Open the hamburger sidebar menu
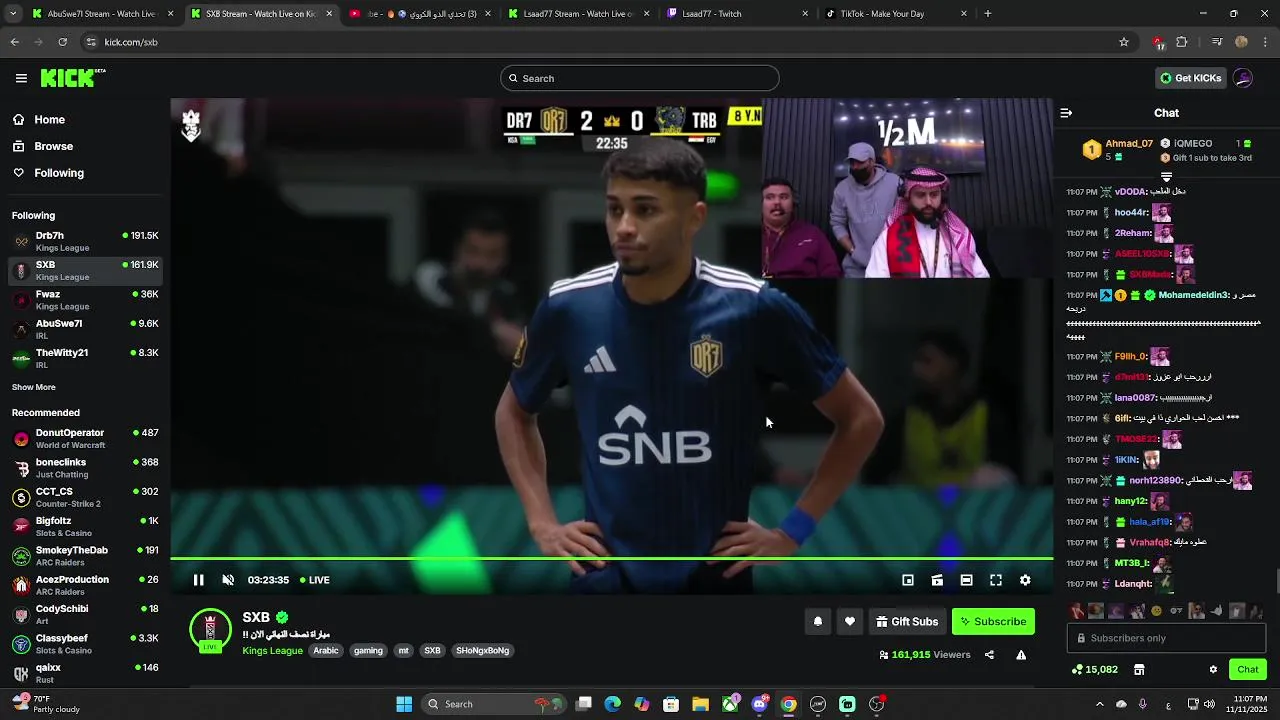Image resolution: width=1280 pixels, height=720 pixels. point(21,78)
